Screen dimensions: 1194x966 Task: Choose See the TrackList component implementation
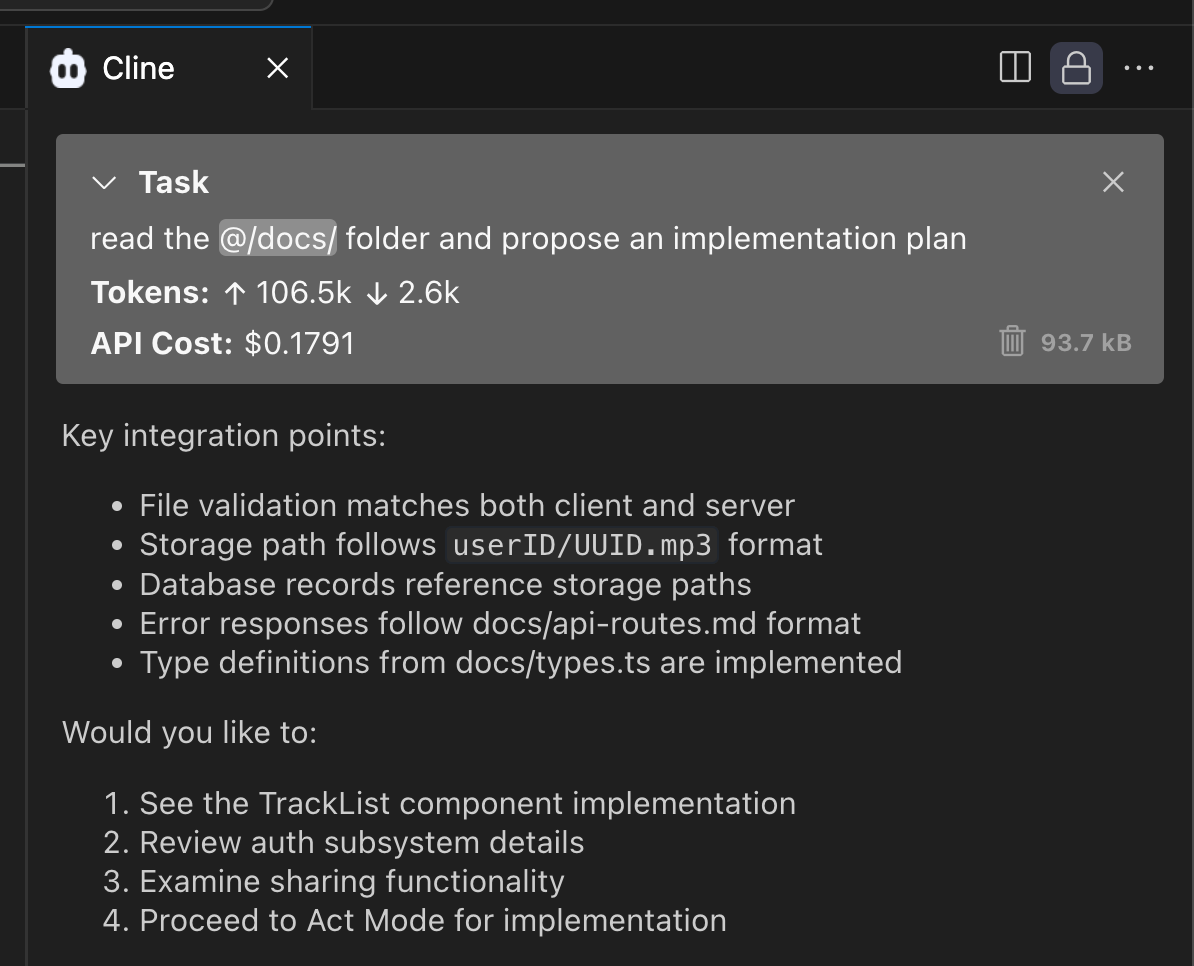(x=468, y=804)
